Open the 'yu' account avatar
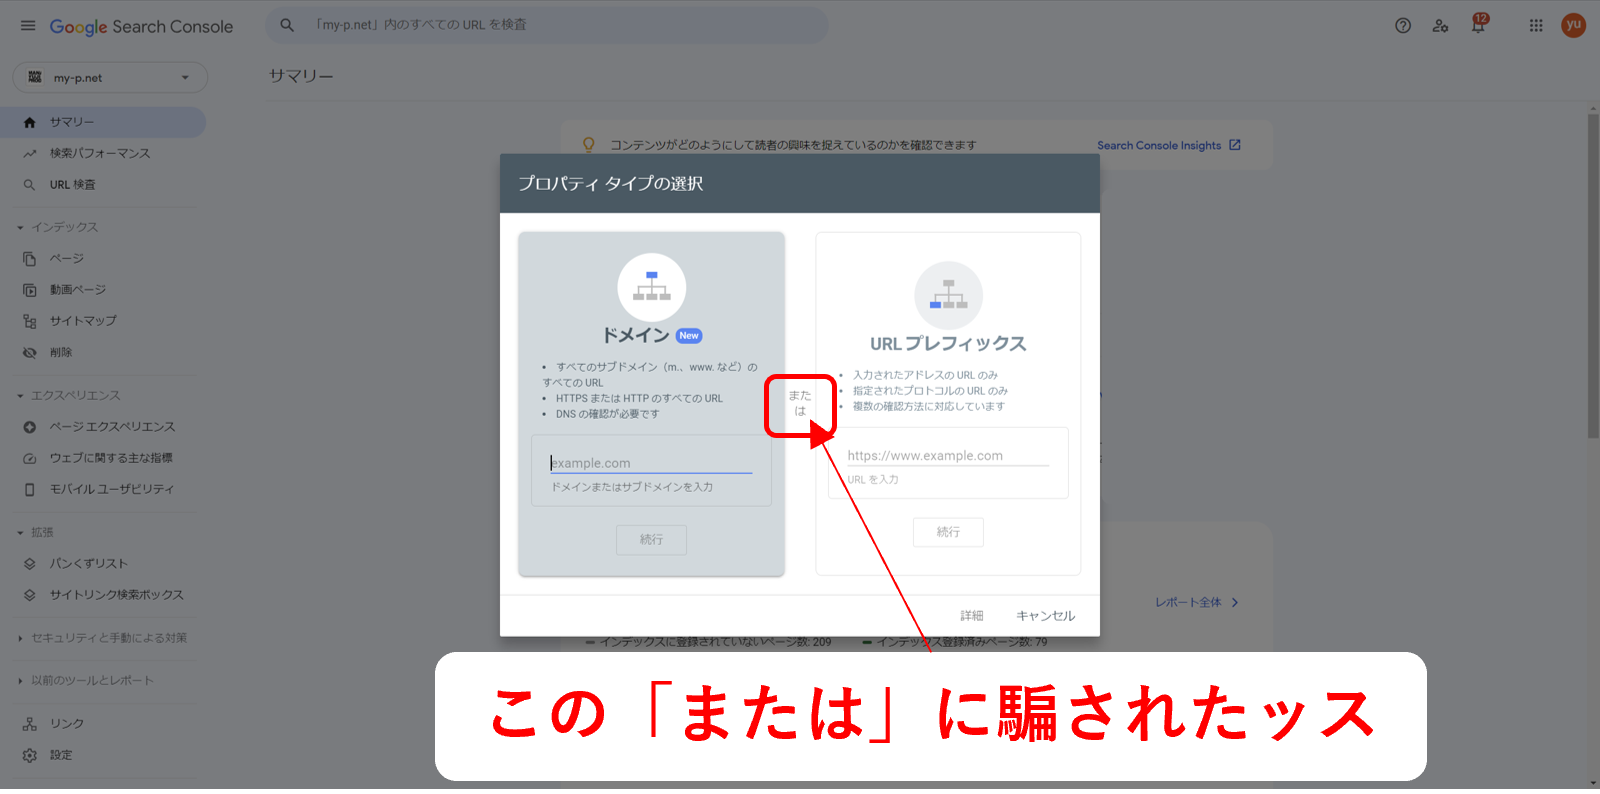This screenshot has width=1600, height=794. (1573, 25)
